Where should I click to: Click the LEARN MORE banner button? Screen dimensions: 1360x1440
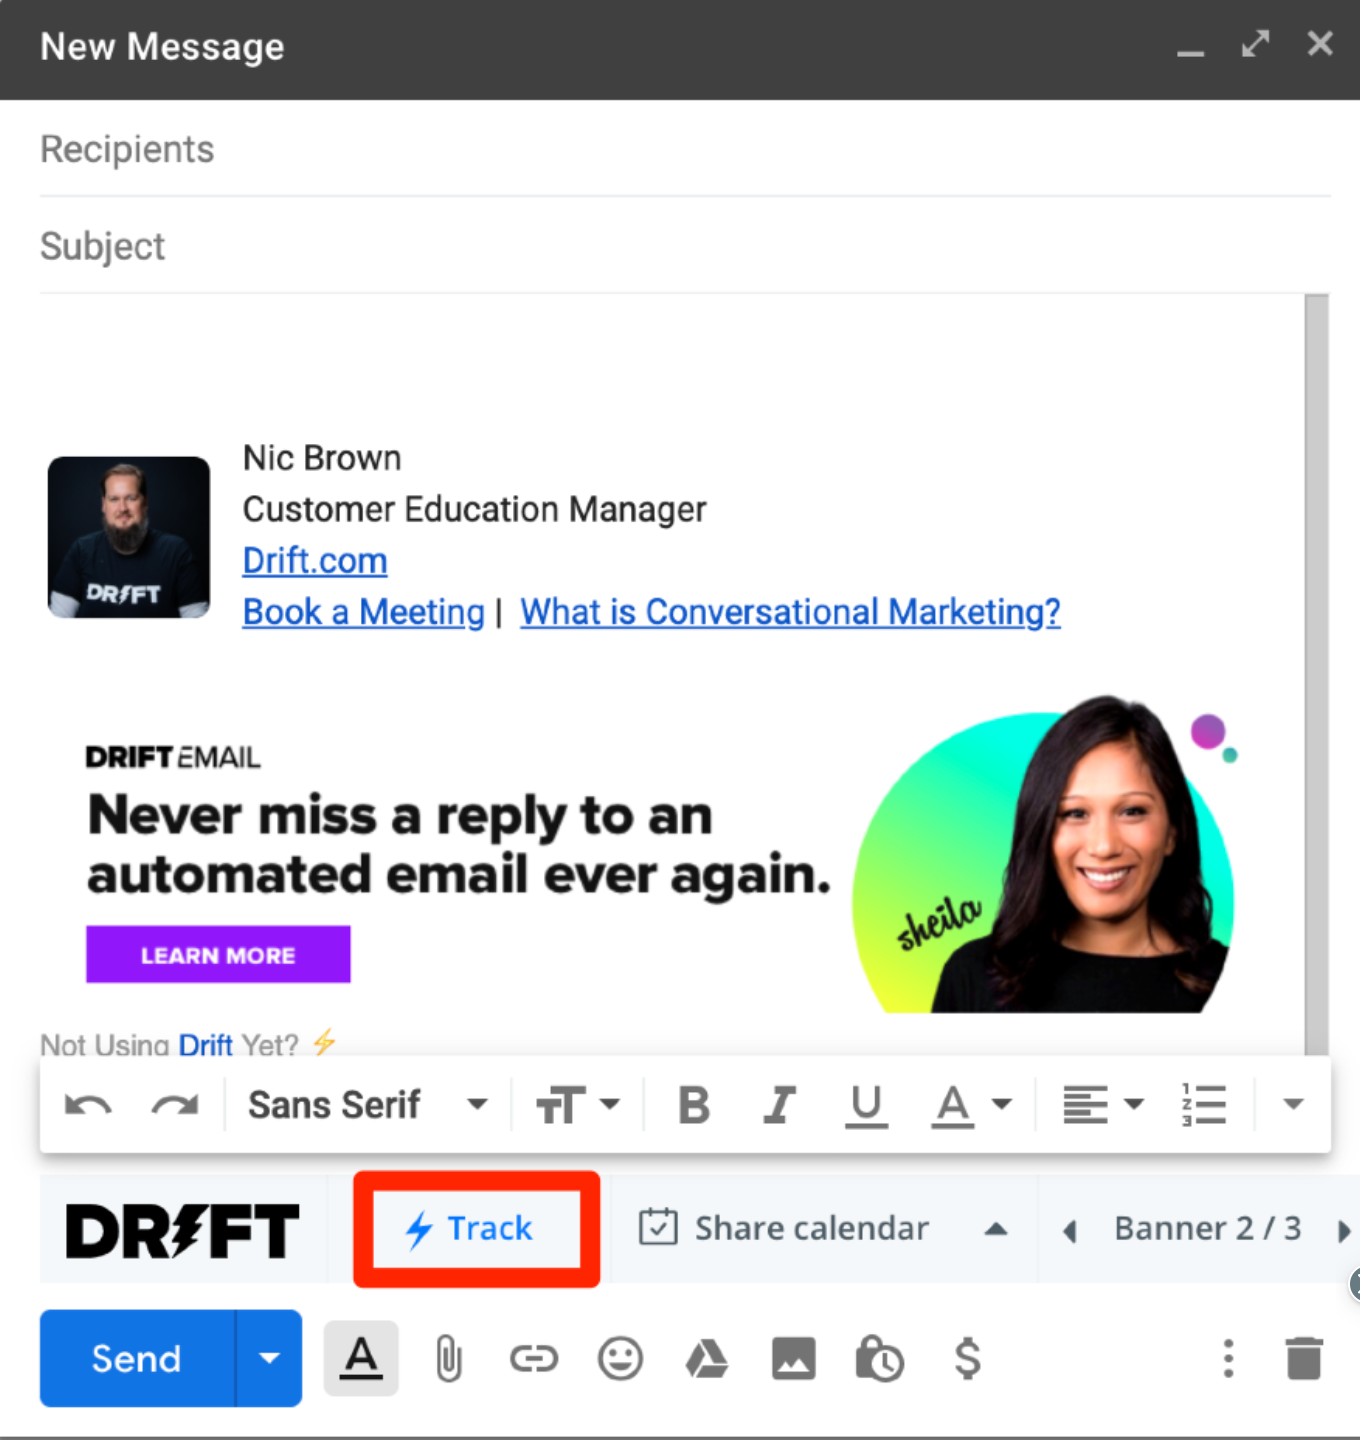point(218,955)
